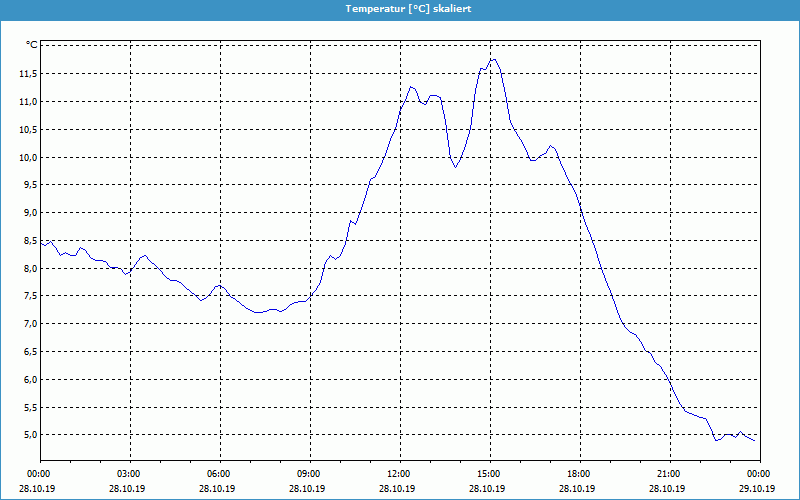Click the 5,0 y-axis tick label
The image size is (800, 500).
(x=27, y=435)
